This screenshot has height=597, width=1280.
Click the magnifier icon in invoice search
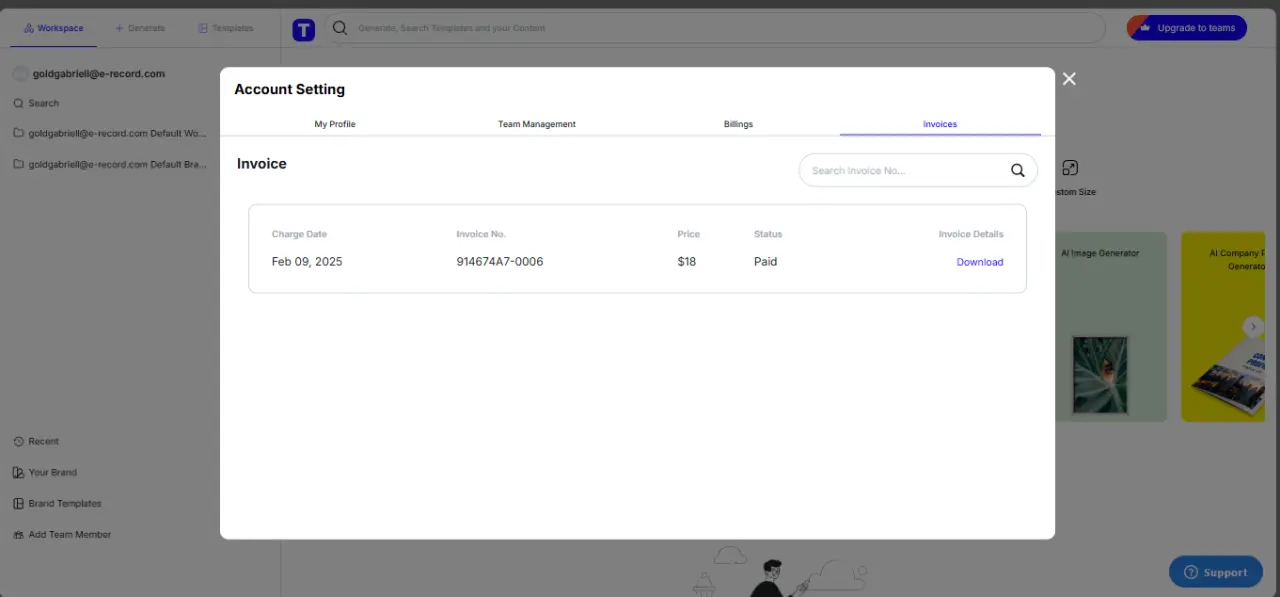pyautogui.click(x=1018, y=170)
